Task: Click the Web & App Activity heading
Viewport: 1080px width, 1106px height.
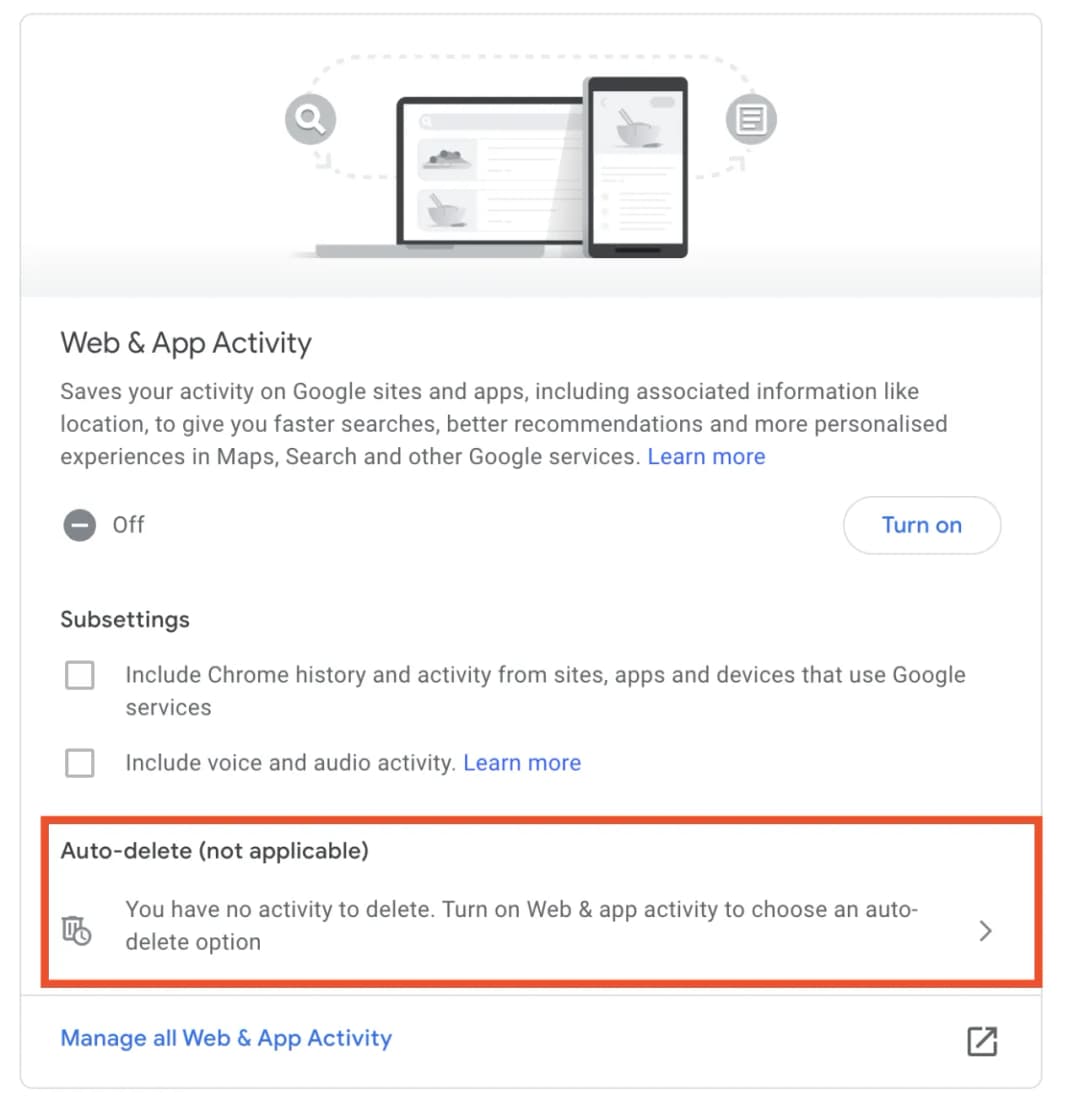Action: (186, 343)
